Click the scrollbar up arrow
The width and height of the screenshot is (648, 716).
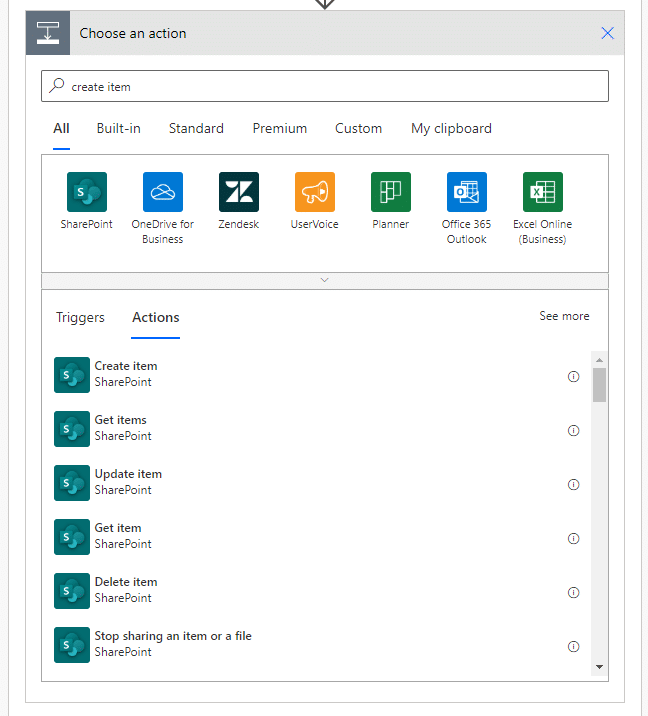600,360
